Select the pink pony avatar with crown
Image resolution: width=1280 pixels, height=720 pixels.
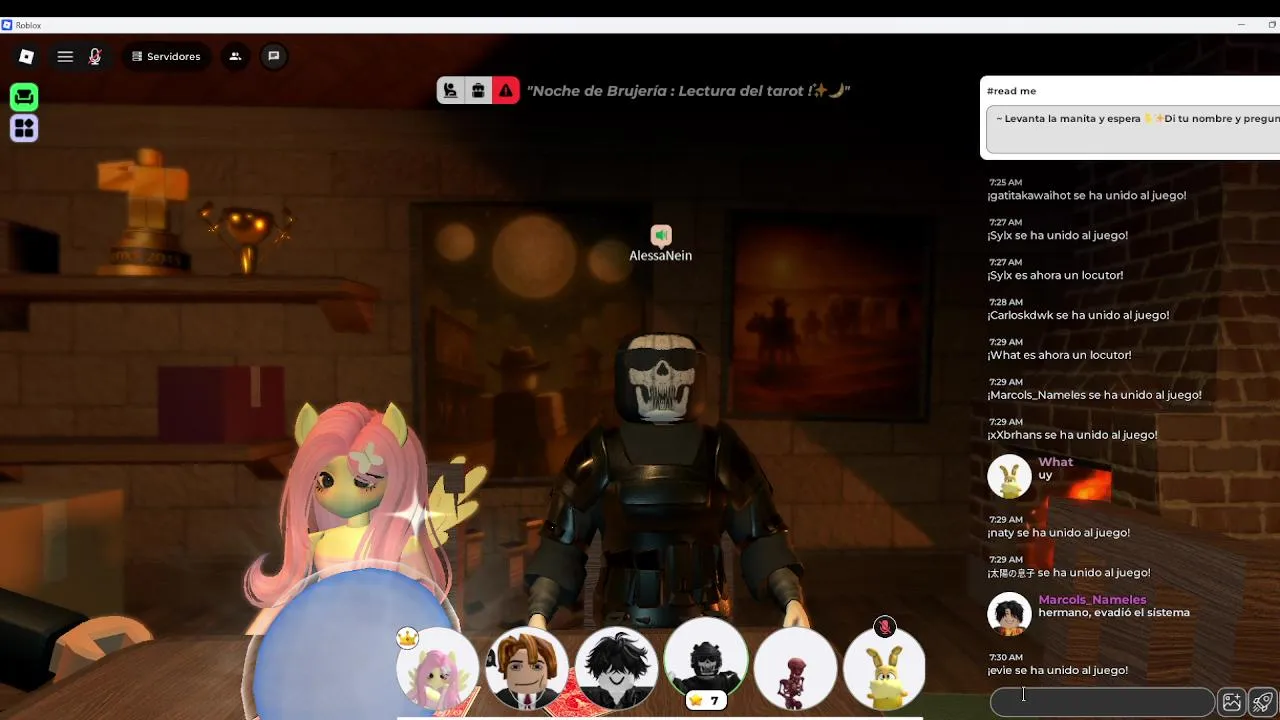point(436,668)
